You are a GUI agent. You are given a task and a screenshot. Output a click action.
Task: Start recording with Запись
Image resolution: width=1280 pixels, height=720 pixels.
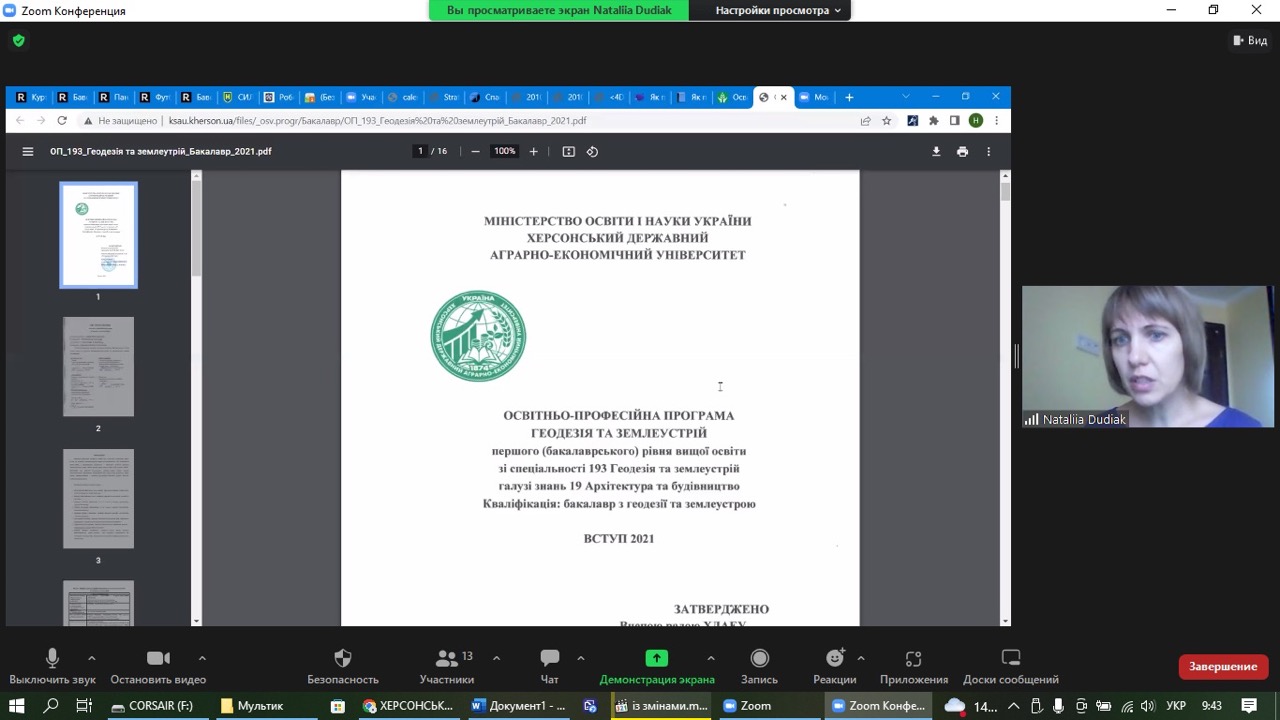click(760, 667)
